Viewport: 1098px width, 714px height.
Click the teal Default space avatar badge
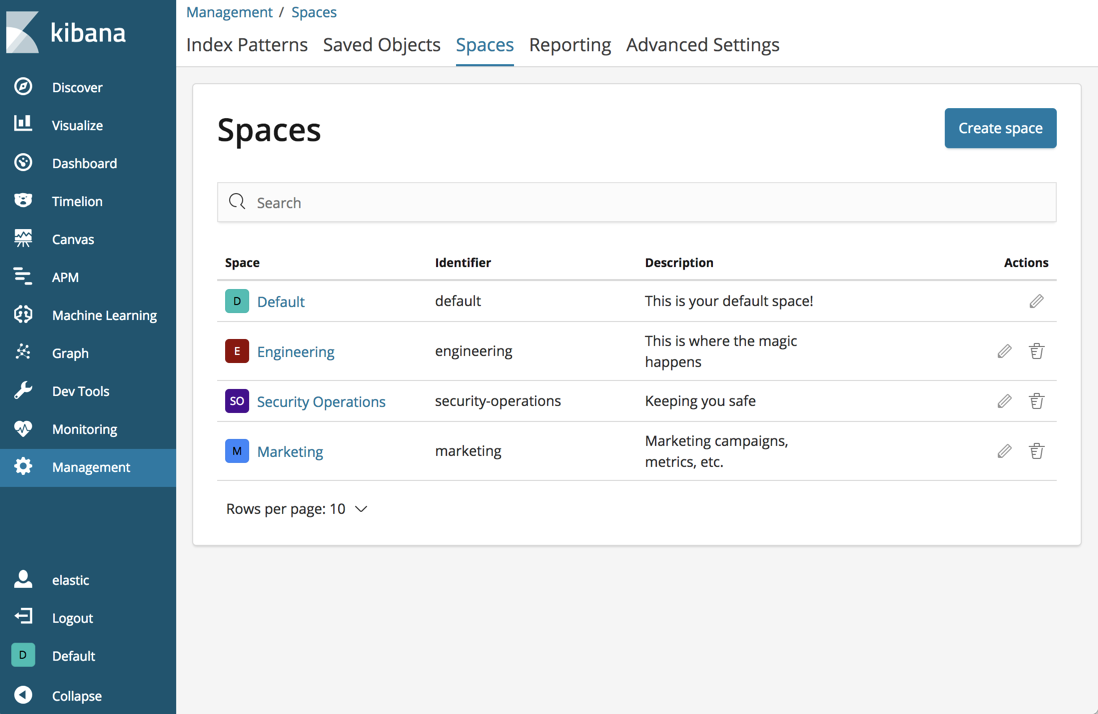(x=237, y=300)
